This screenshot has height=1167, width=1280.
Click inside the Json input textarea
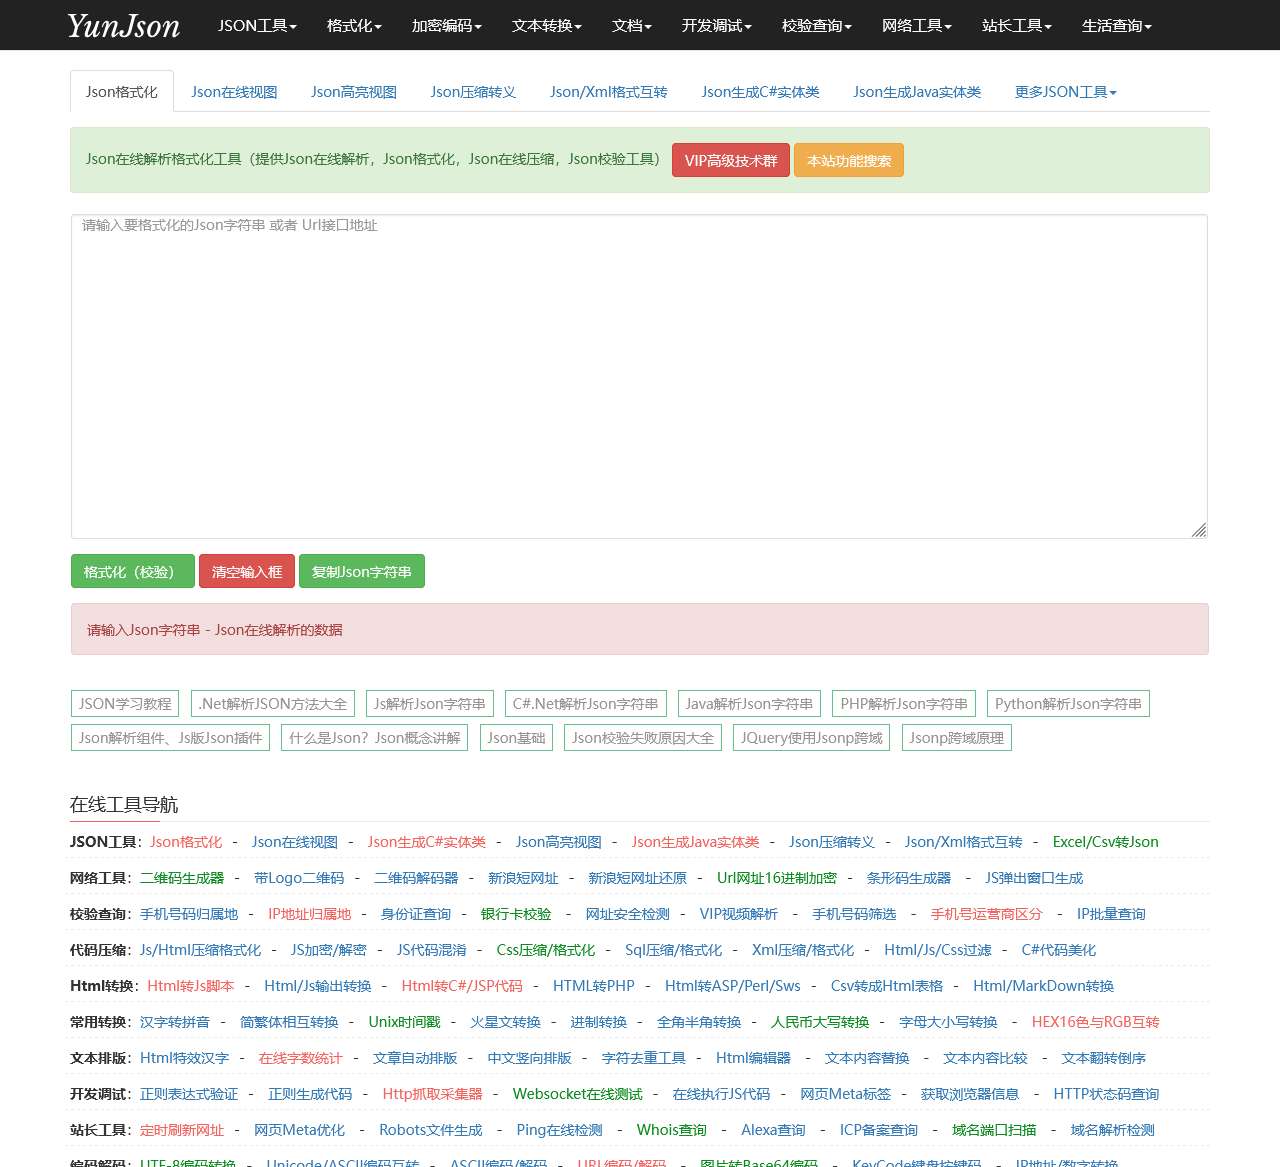click(638, 375)
